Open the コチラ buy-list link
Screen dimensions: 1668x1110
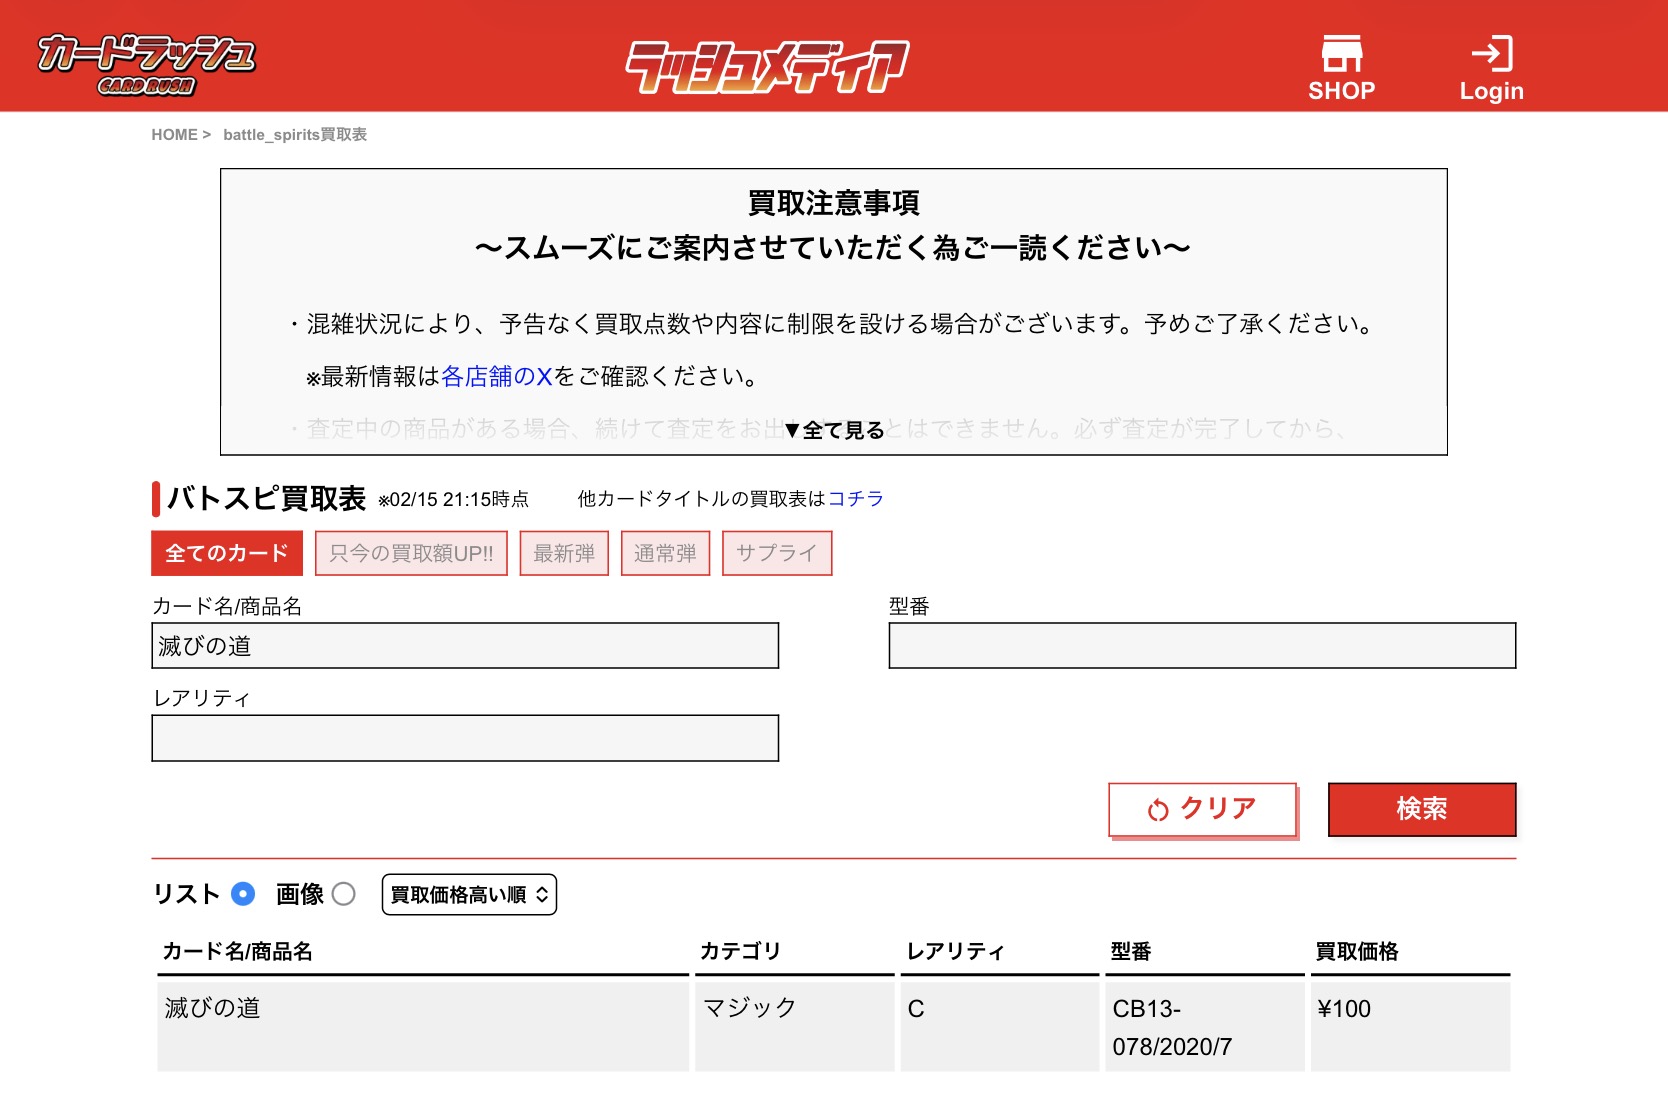click(x=856, y=499)
